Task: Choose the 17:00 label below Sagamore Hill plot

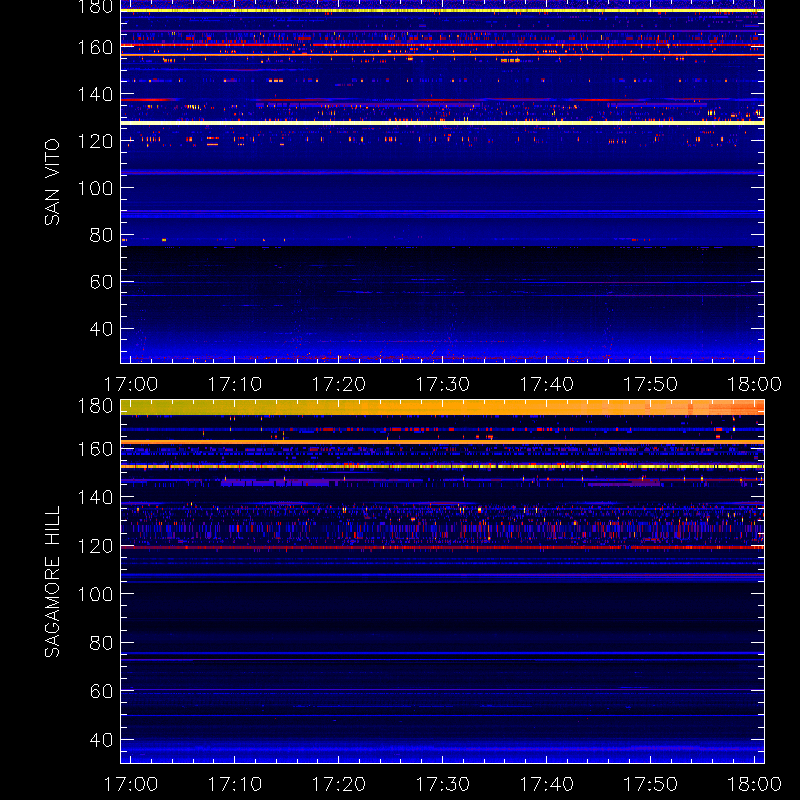Action: click(131, 784)
